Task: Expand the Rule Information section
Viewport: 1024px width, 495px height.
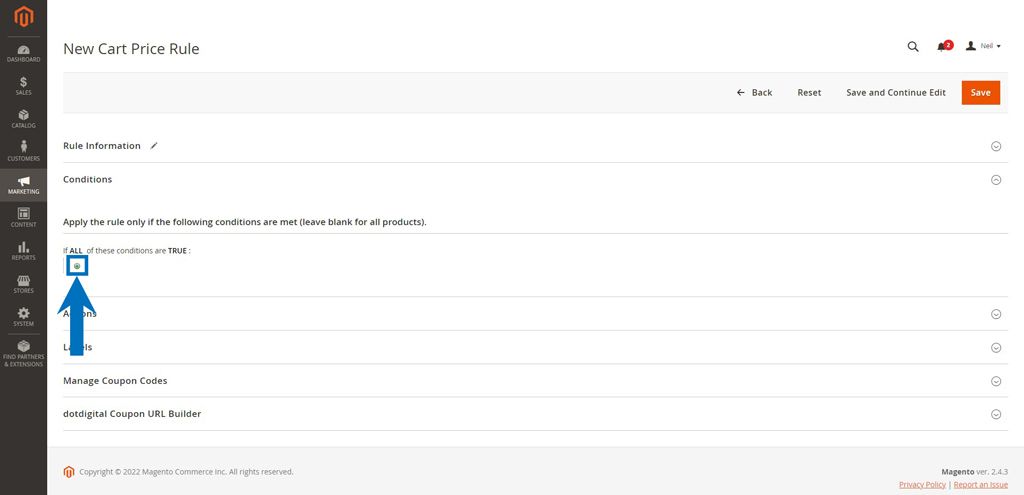Action: (996, 146)
